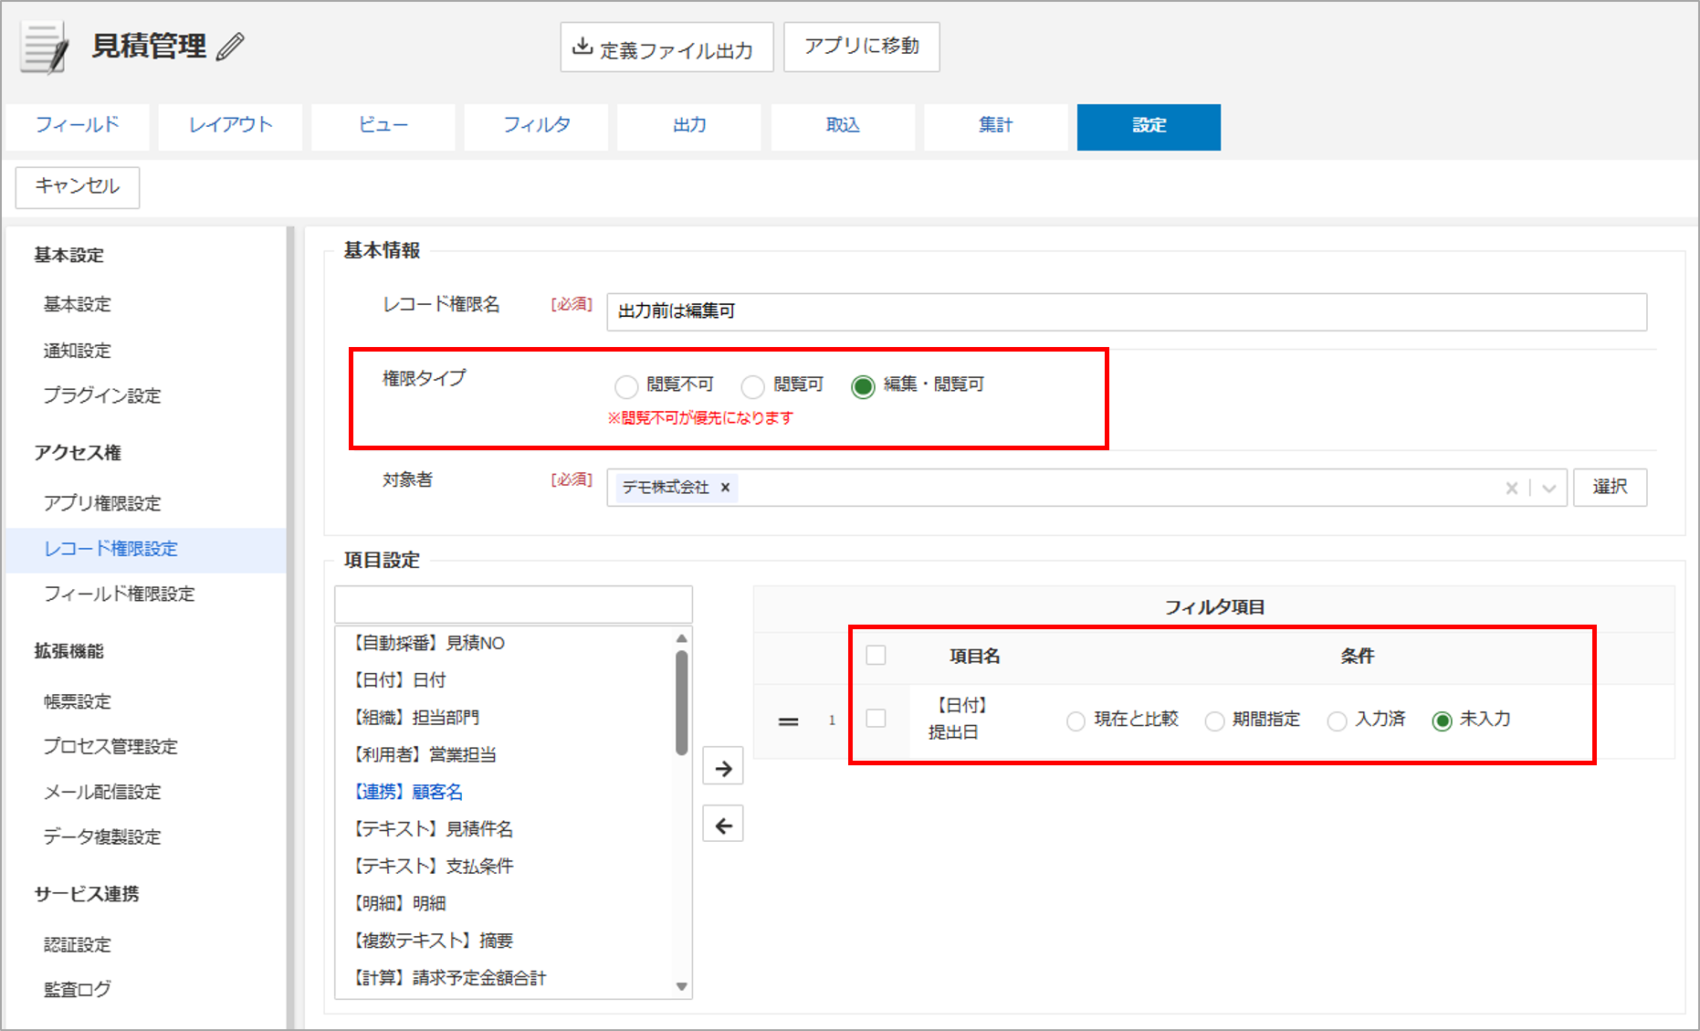Select the 現在と比較 condition radio

(x=1076, y=721)
